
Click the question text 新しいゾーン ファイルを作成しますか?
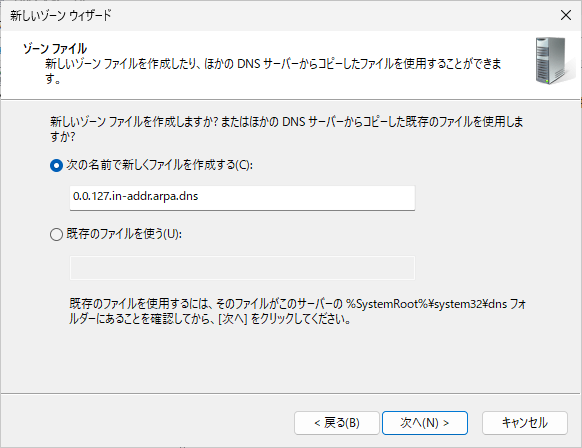(x=134, y=122)
